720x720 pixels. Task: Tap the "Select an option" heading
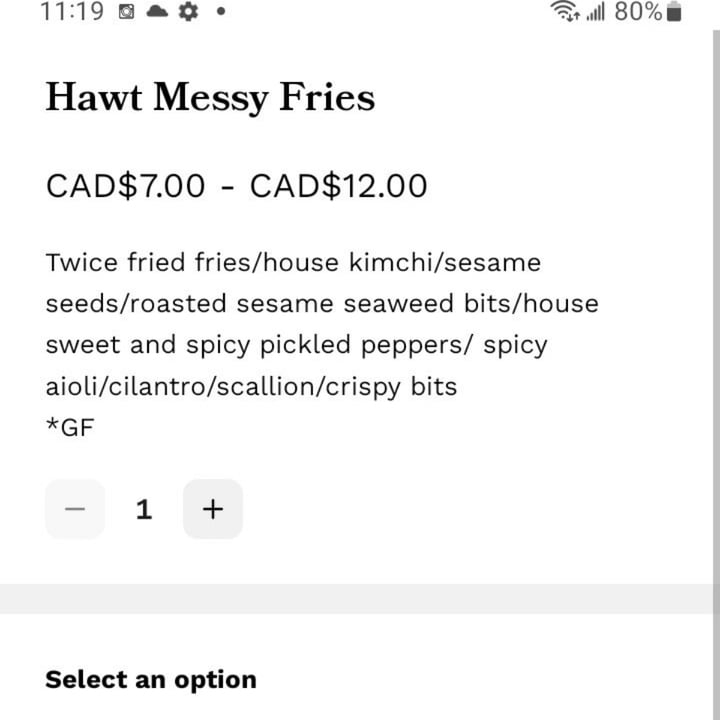151,680
